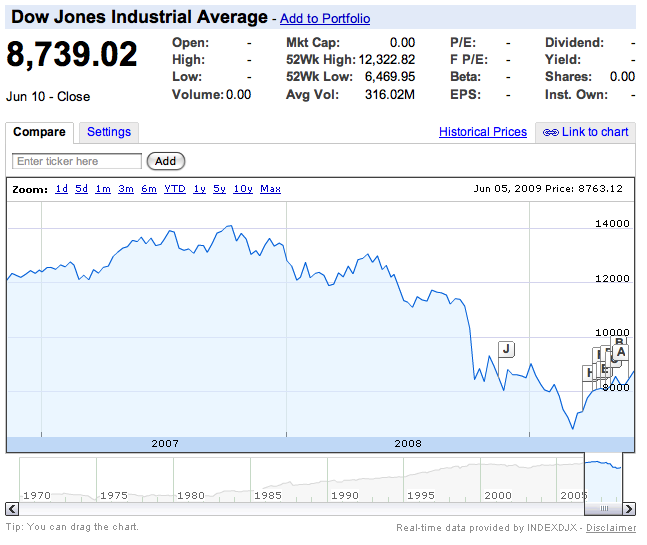The height and width of the screenshot is (545, 647).
Task: Select the 3m zoom range
Action: pyautogui.click(x=126, y=189)
